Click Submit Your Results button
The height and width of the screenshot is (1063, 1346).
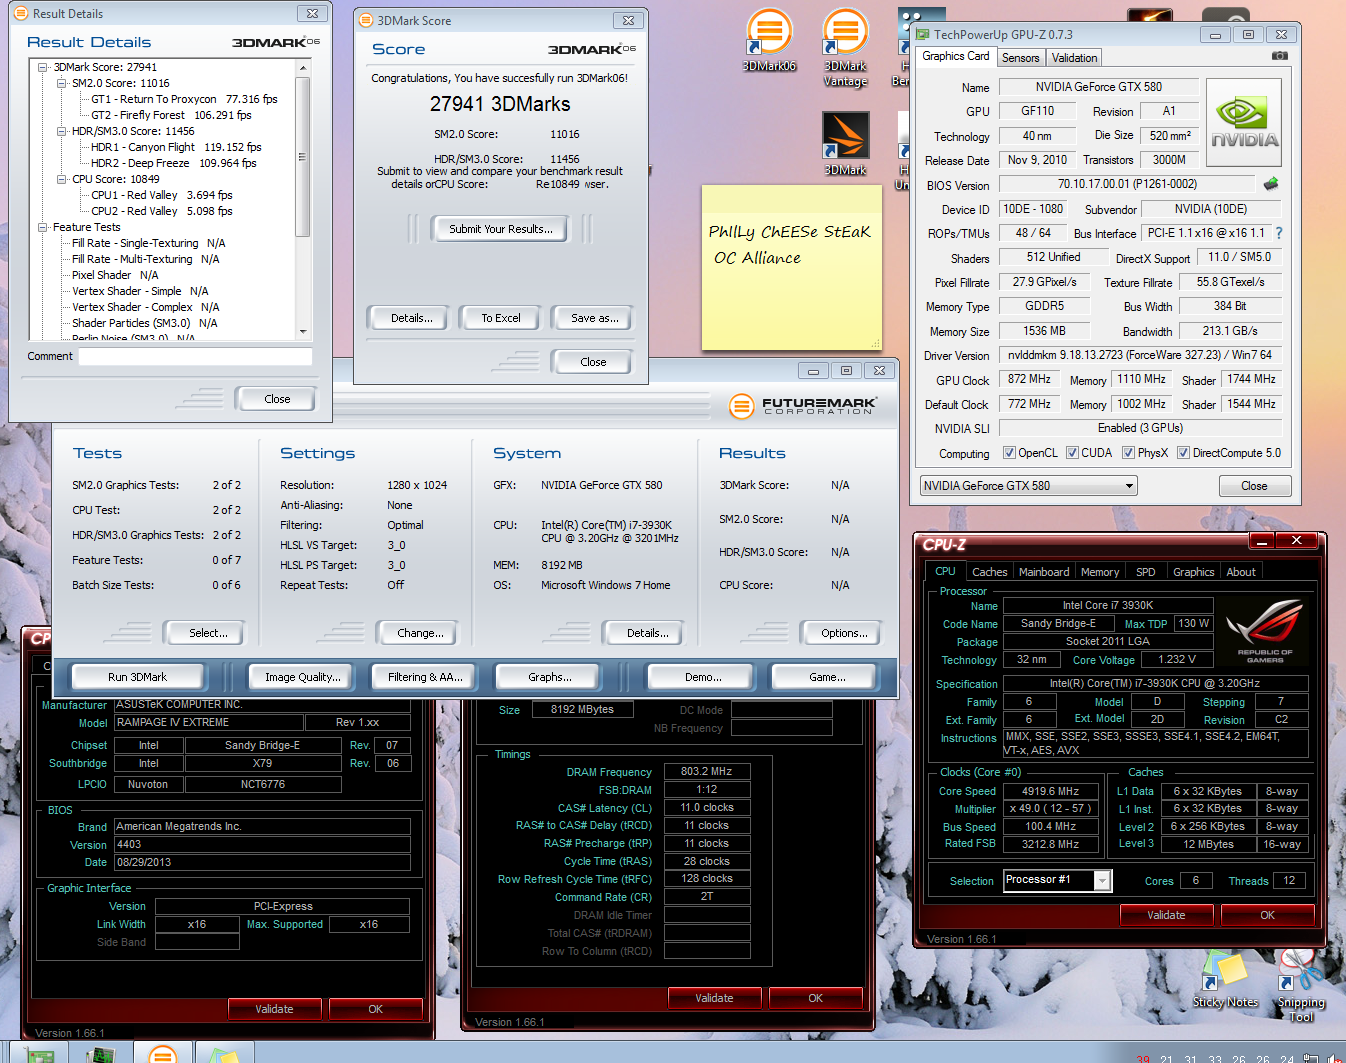pyautogui.click(x=500, y=229)
